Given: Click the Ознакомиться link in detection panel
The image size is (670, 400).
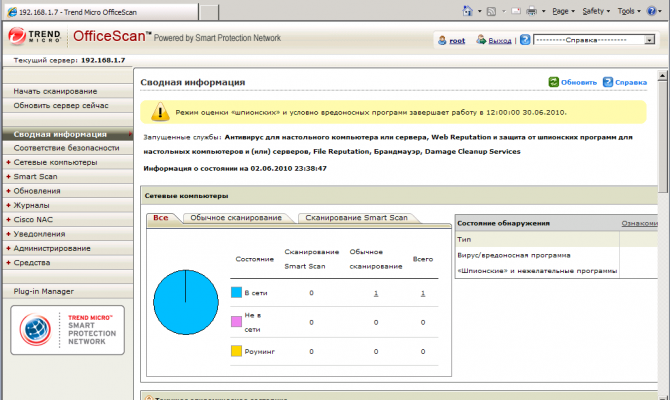Looking at the screenshot, I should click(639, 224).
